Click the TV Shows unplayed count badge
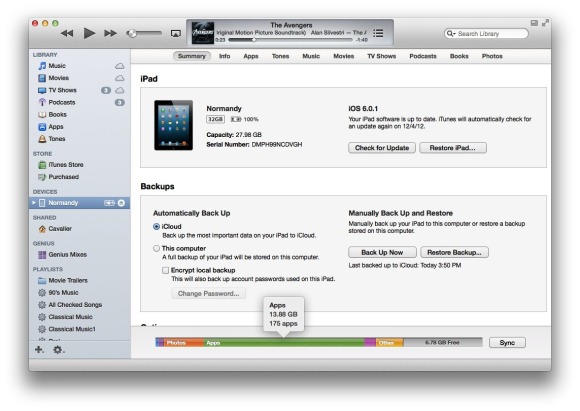 tap(106, 90)
